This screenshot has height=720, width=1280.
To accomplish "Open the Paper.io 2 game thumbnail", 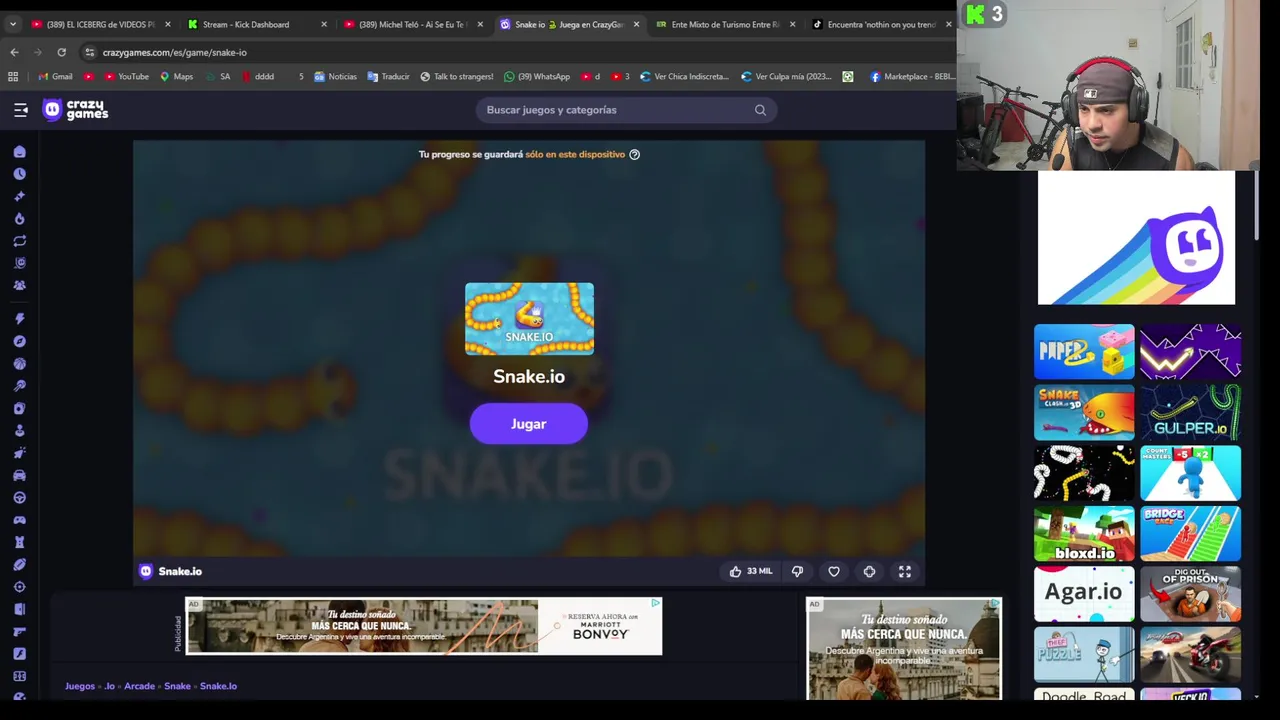I will [x=1084, y=352].
